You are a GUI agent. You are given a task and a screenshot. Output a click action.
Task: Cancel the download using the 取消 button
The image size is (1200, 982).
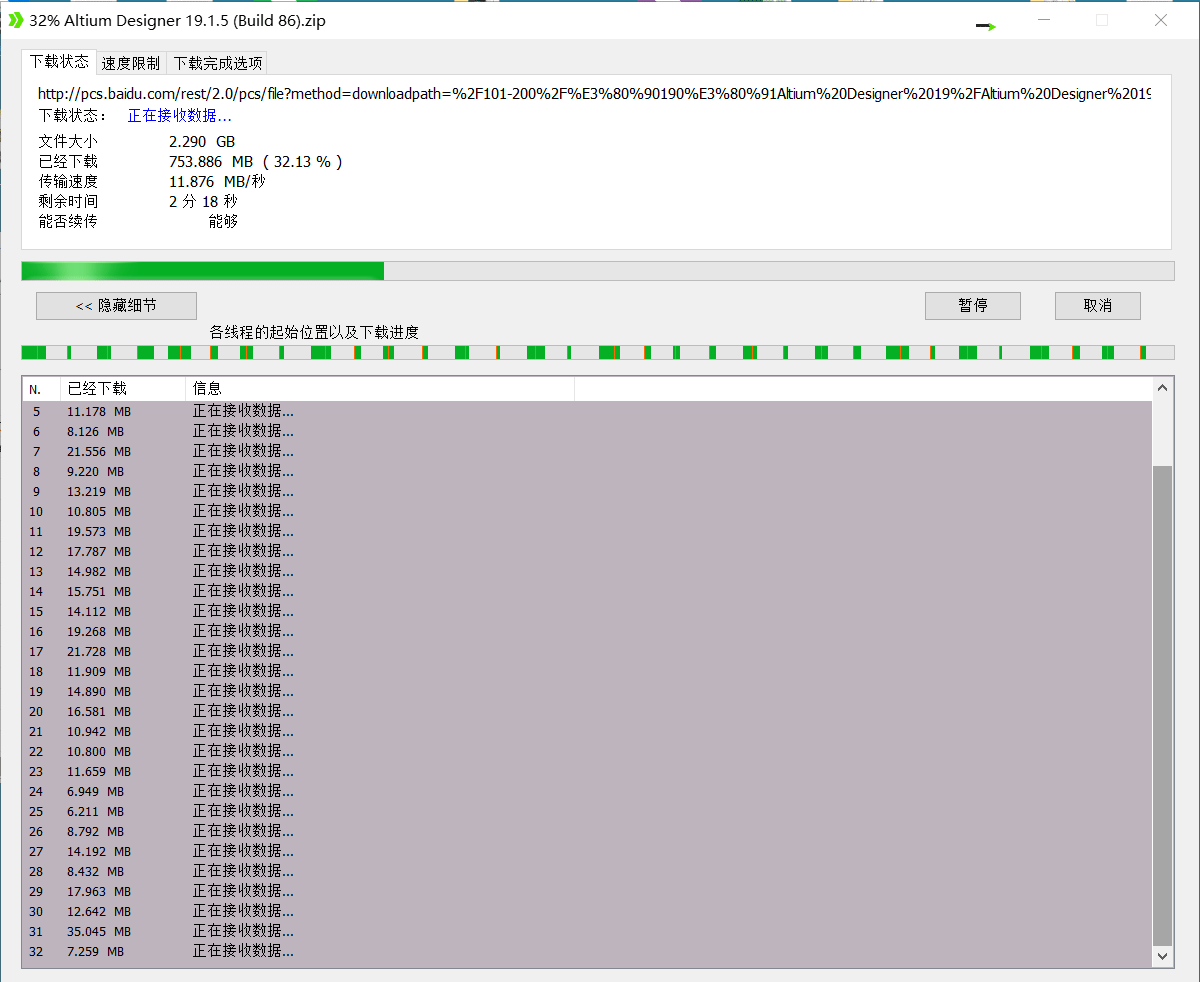click(1097, 305)
